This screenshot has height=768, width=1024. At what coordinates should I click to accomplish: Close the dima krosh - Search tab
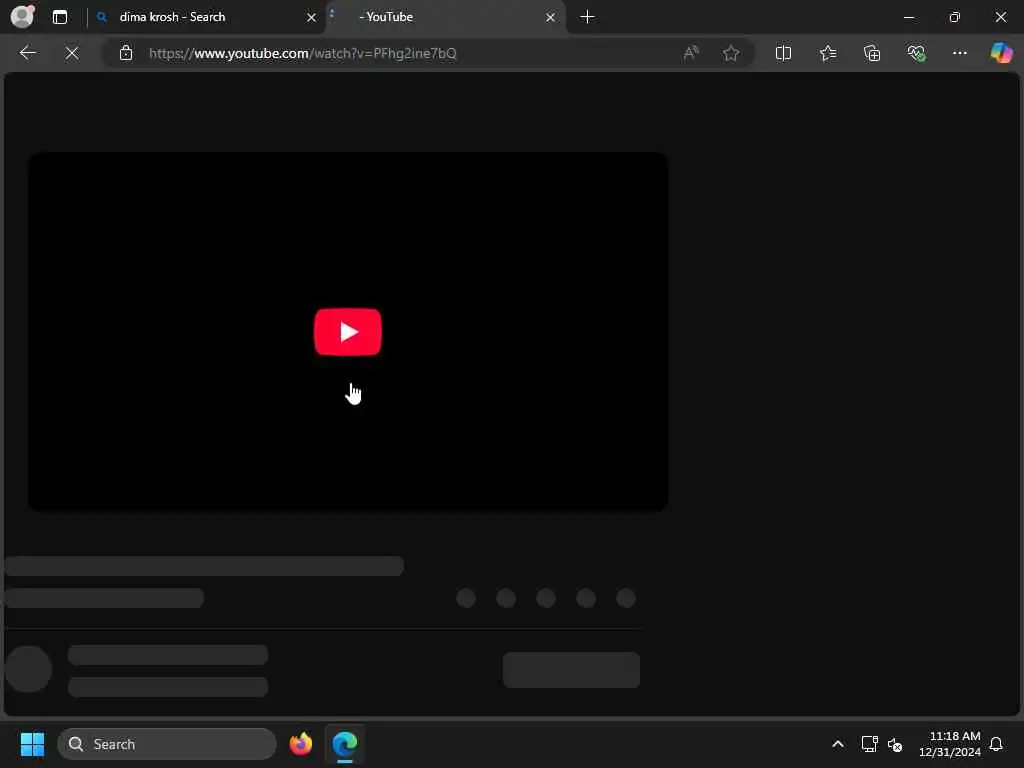(312, 18)
